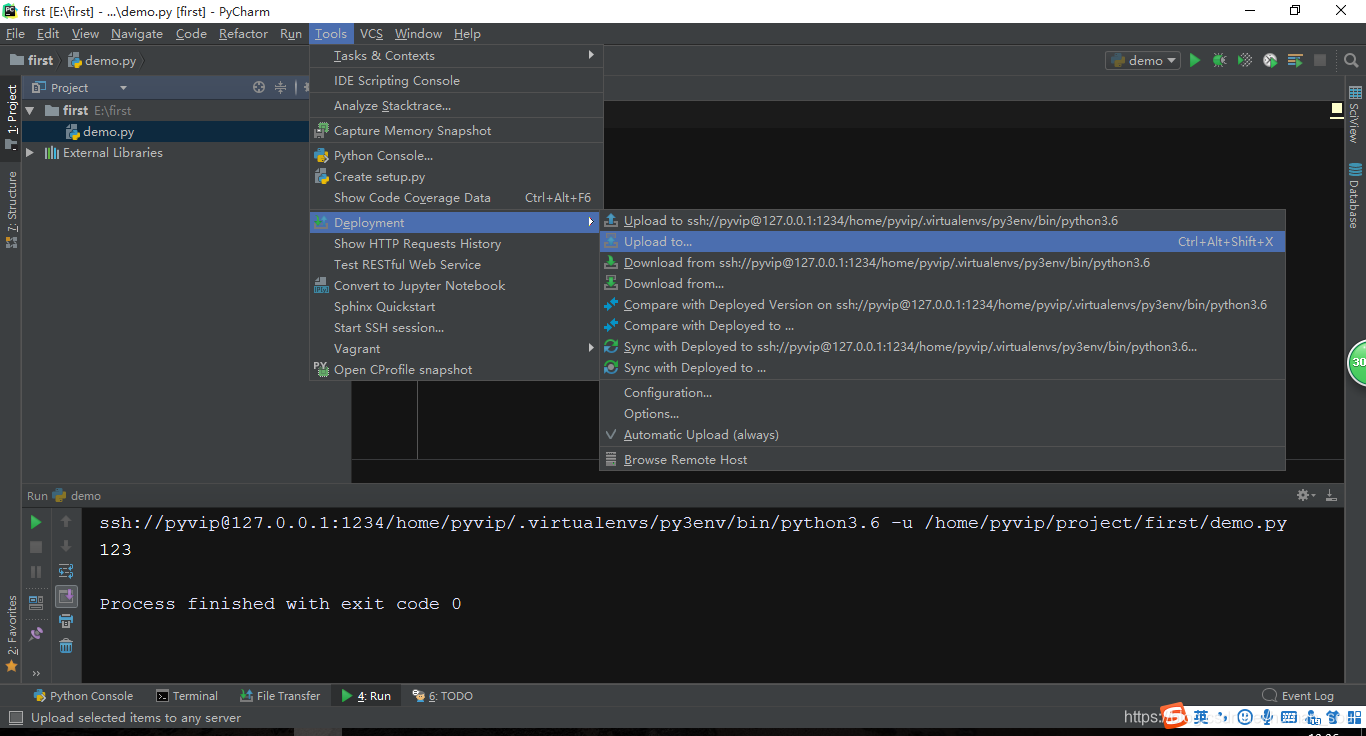
Task: Open the Code menu
Action: [191, 34]
